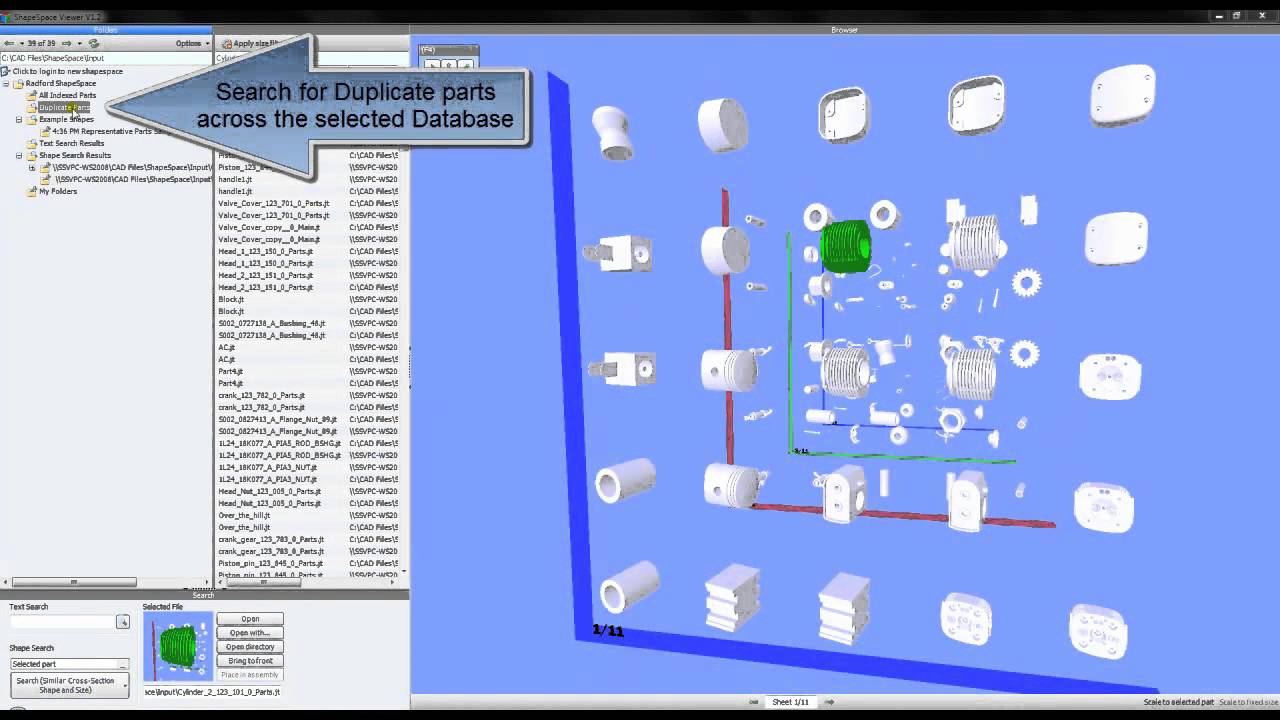Screen dimensions: 1280x720
Task: Click the Open button
Action: click(250, 619)
